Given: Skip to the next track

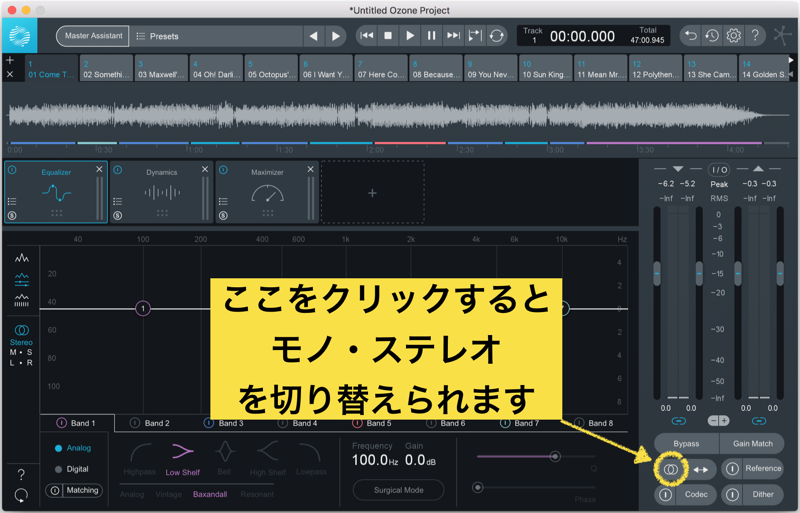Looking at the screenshot, I should click(453, 36).
